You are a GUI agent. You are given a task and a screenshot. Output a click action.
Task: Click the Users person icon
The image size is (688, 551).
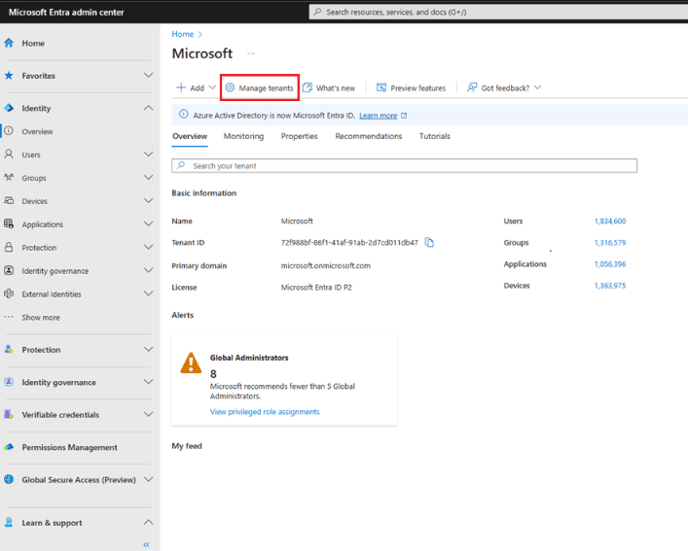point(9,154)
